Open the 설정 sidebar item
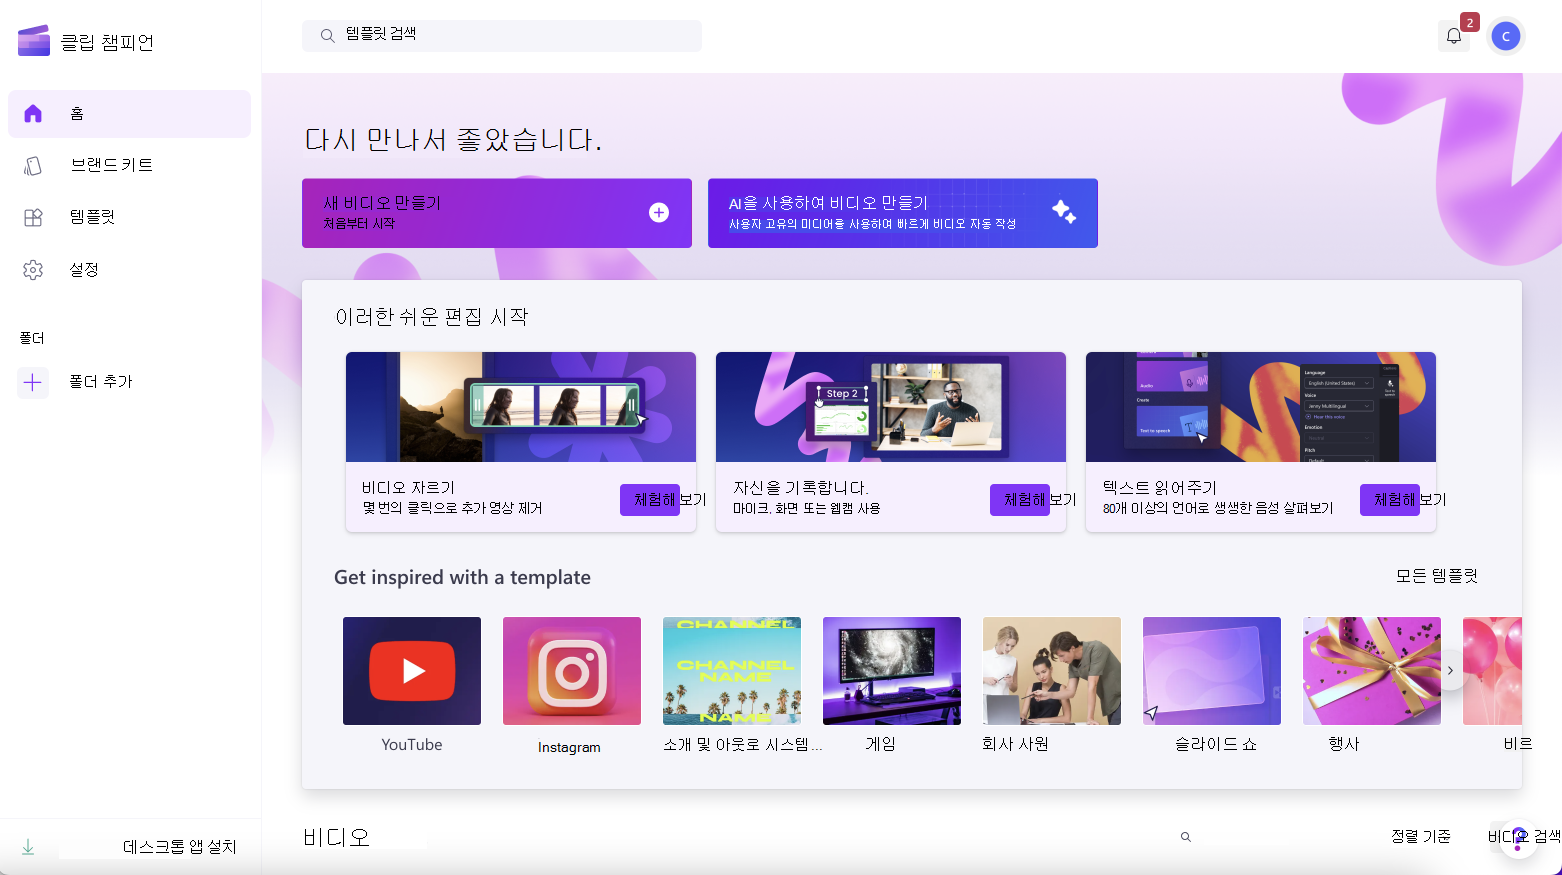The image size is (1562, 875). [129, 270]
